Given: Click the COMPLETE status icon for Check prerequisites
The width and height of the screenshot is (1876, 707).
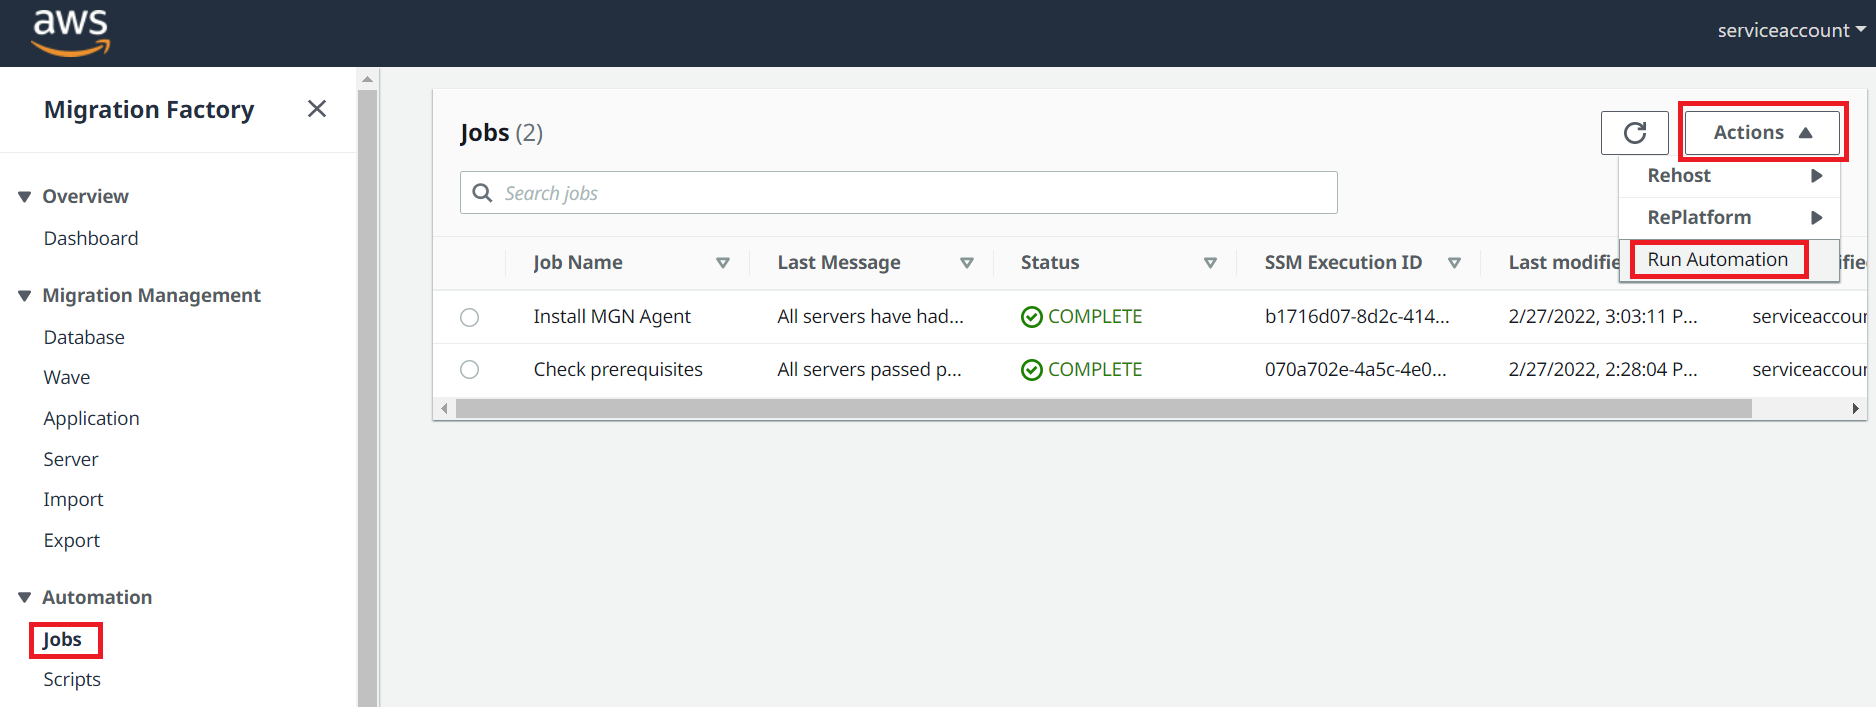Looking at the screenshot, I should [x=1031, y=370].
